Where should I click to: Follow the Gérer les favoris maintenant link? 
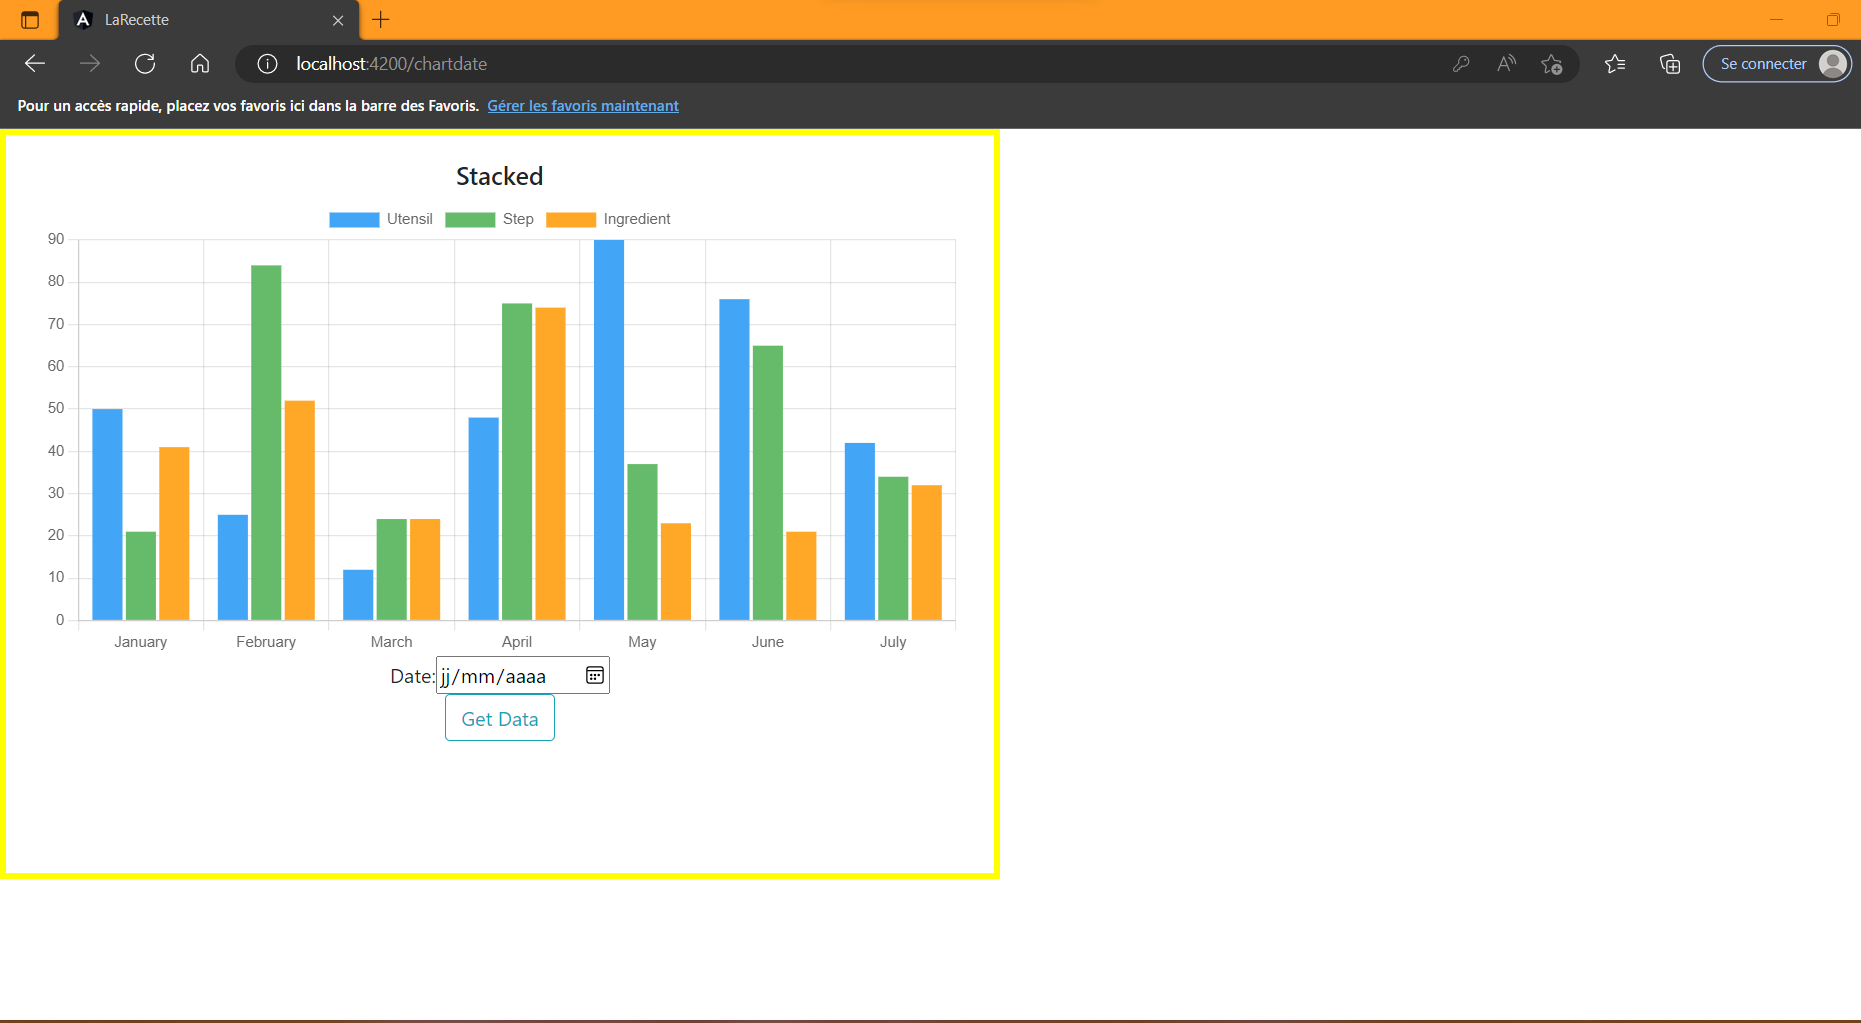(x=583, y=105)
